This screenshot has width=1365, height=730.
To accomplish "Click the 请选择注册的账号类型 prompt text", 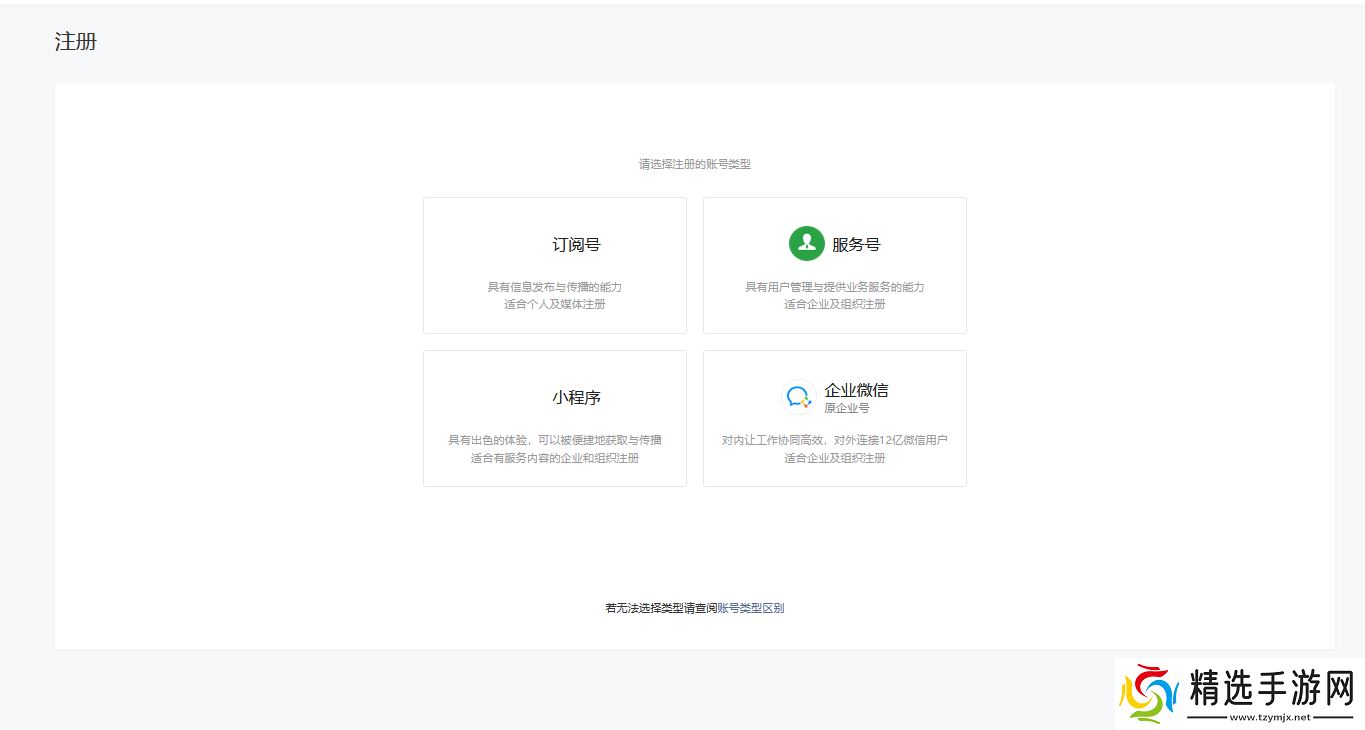I will click(694, 164).
